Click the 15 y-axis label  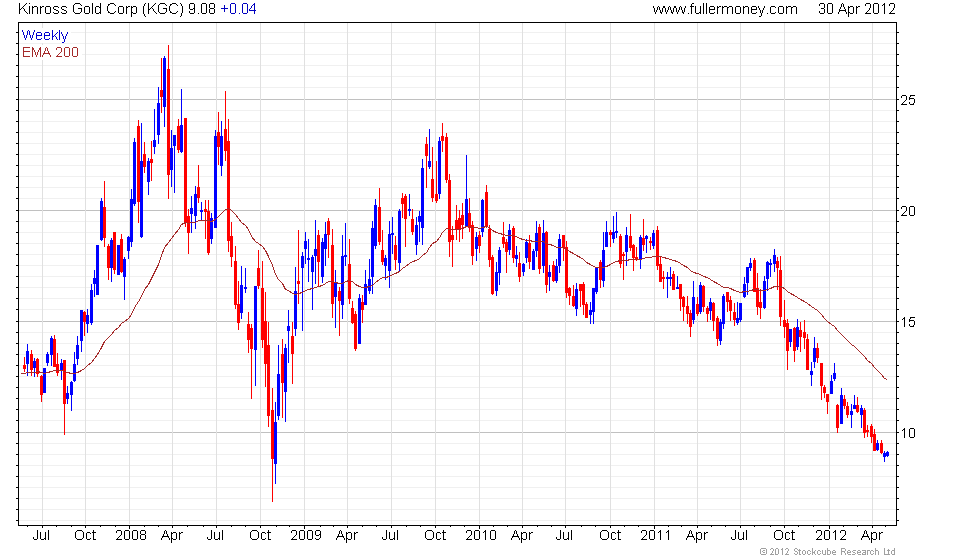908,322
